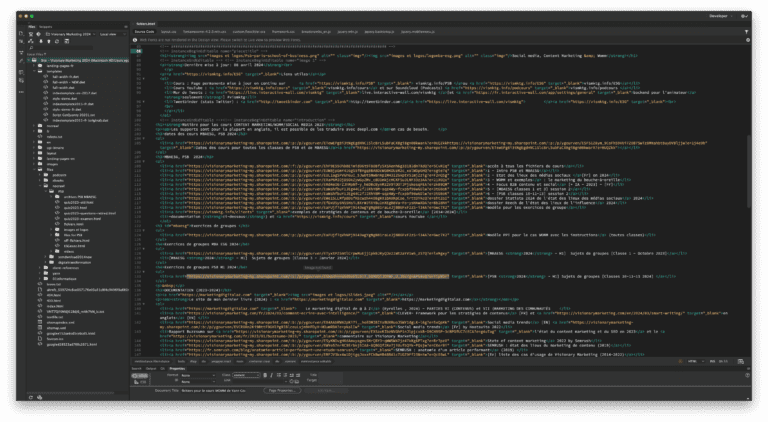768x422 pixels.
Task: Open the layout.css related file tab
Action: 168,31
